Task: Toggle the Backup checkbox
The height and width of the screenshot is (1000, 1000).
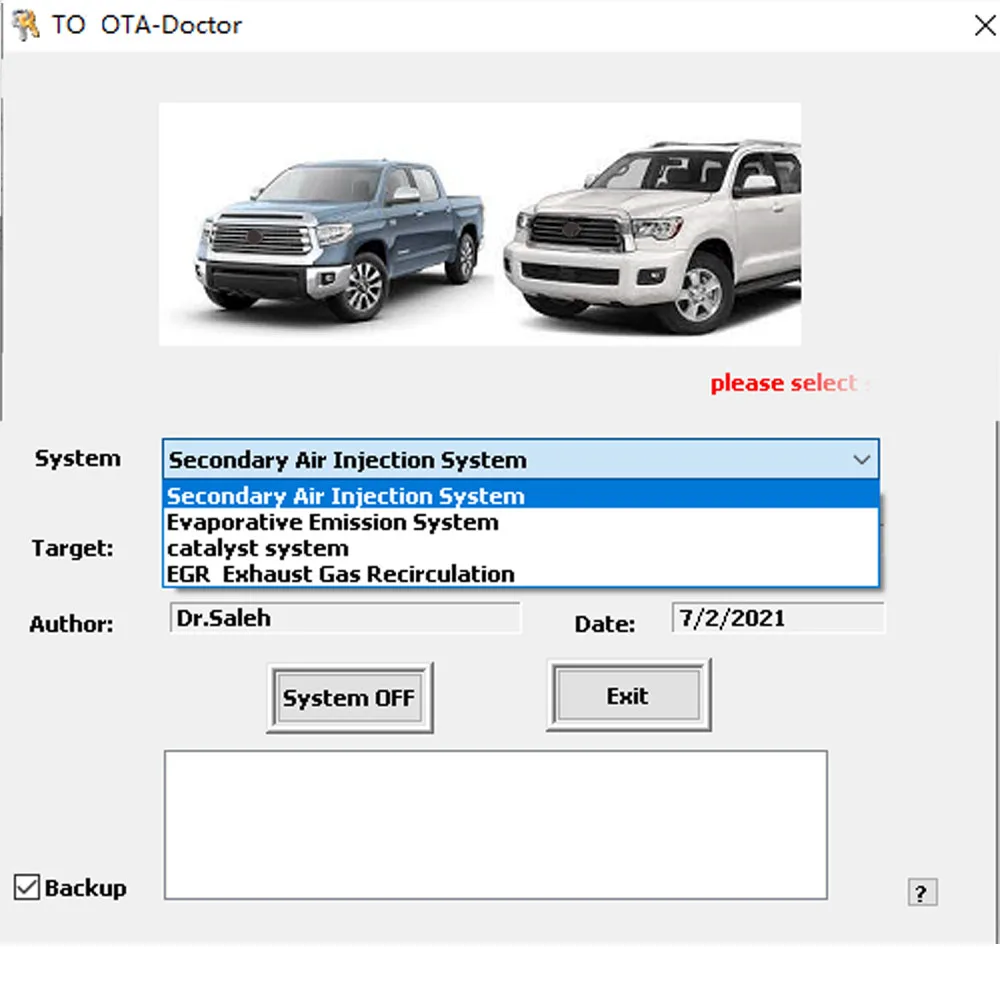Action: [x=27, y=887]
